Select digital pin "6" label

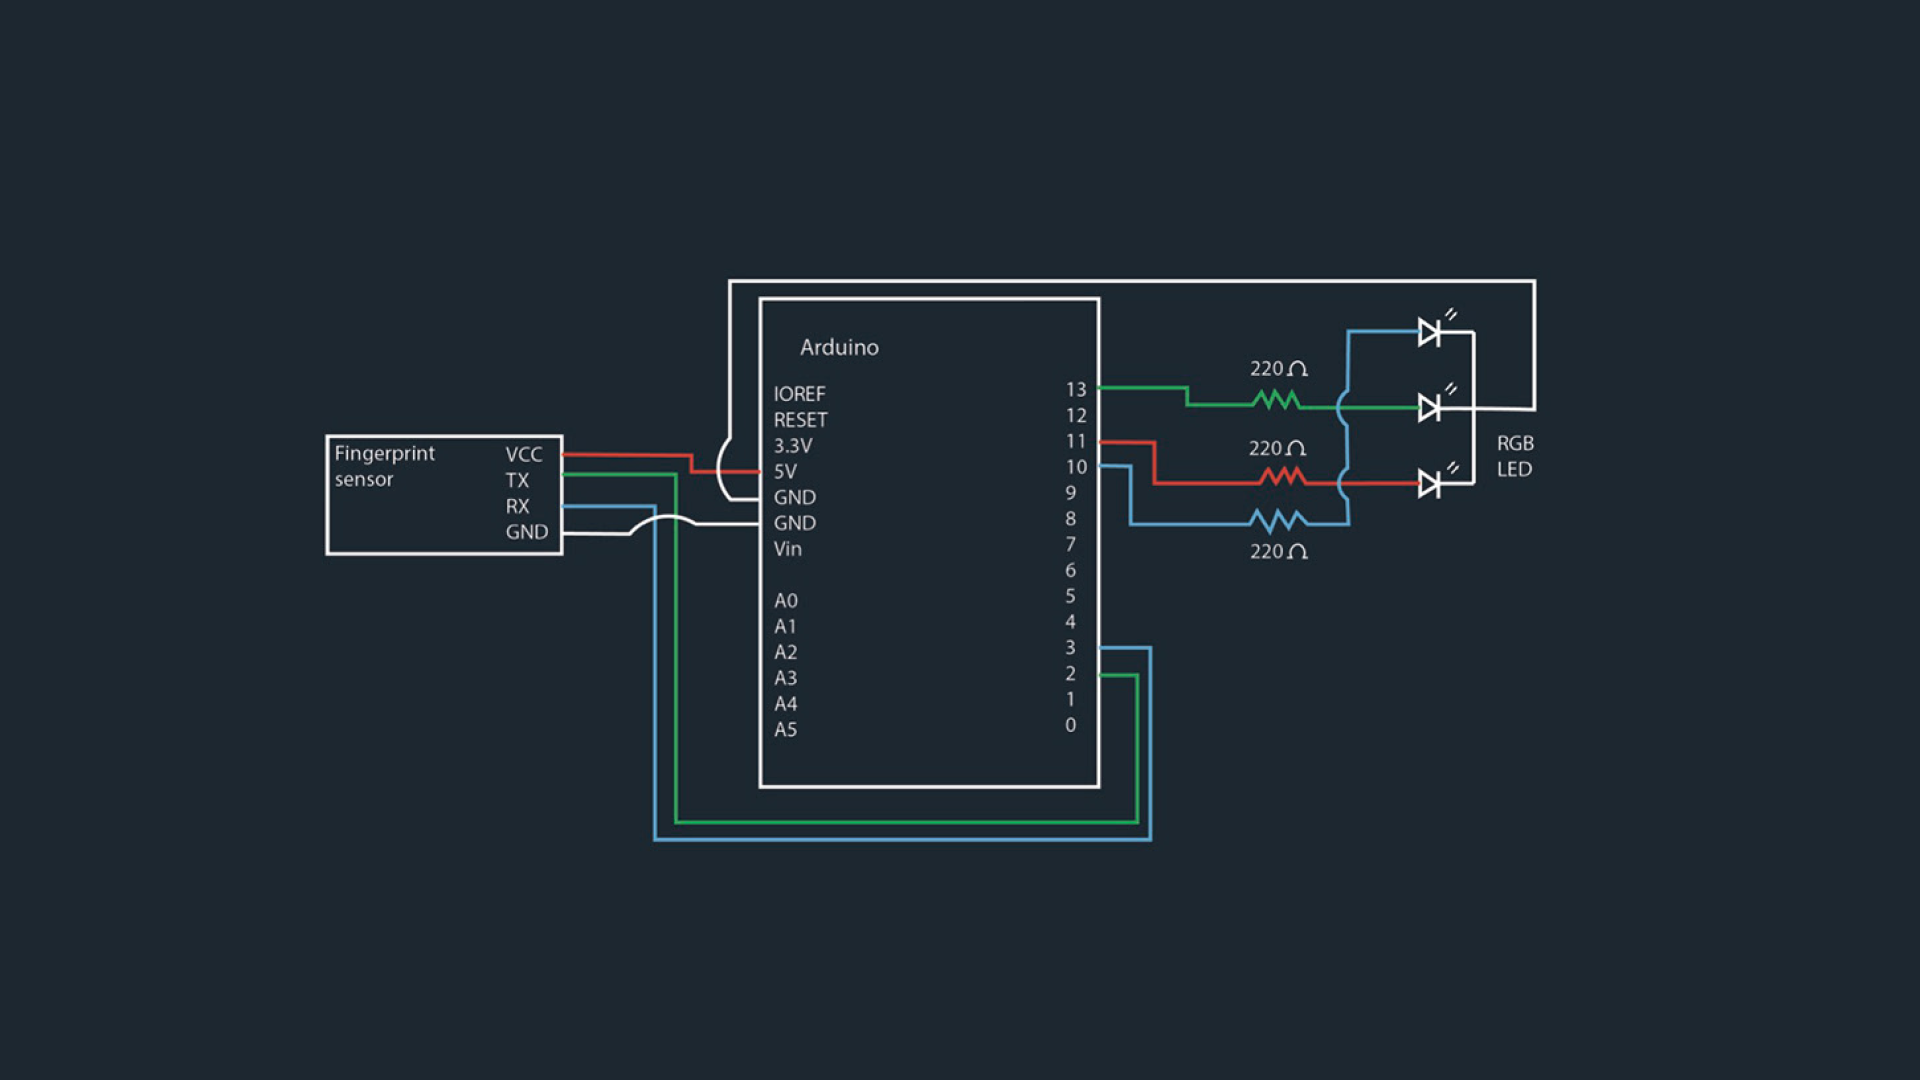coord(1070,570)
